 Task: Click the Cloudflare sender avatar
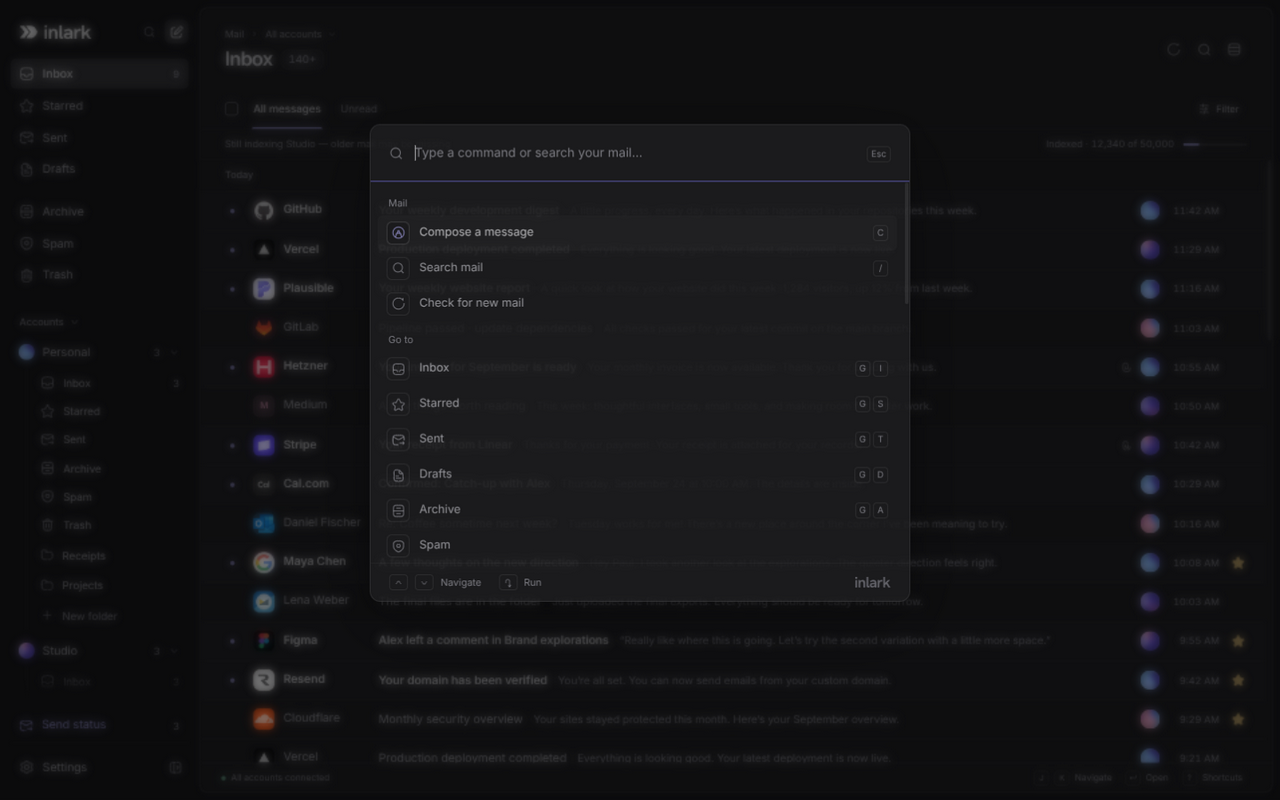click(x=263, y=719)
